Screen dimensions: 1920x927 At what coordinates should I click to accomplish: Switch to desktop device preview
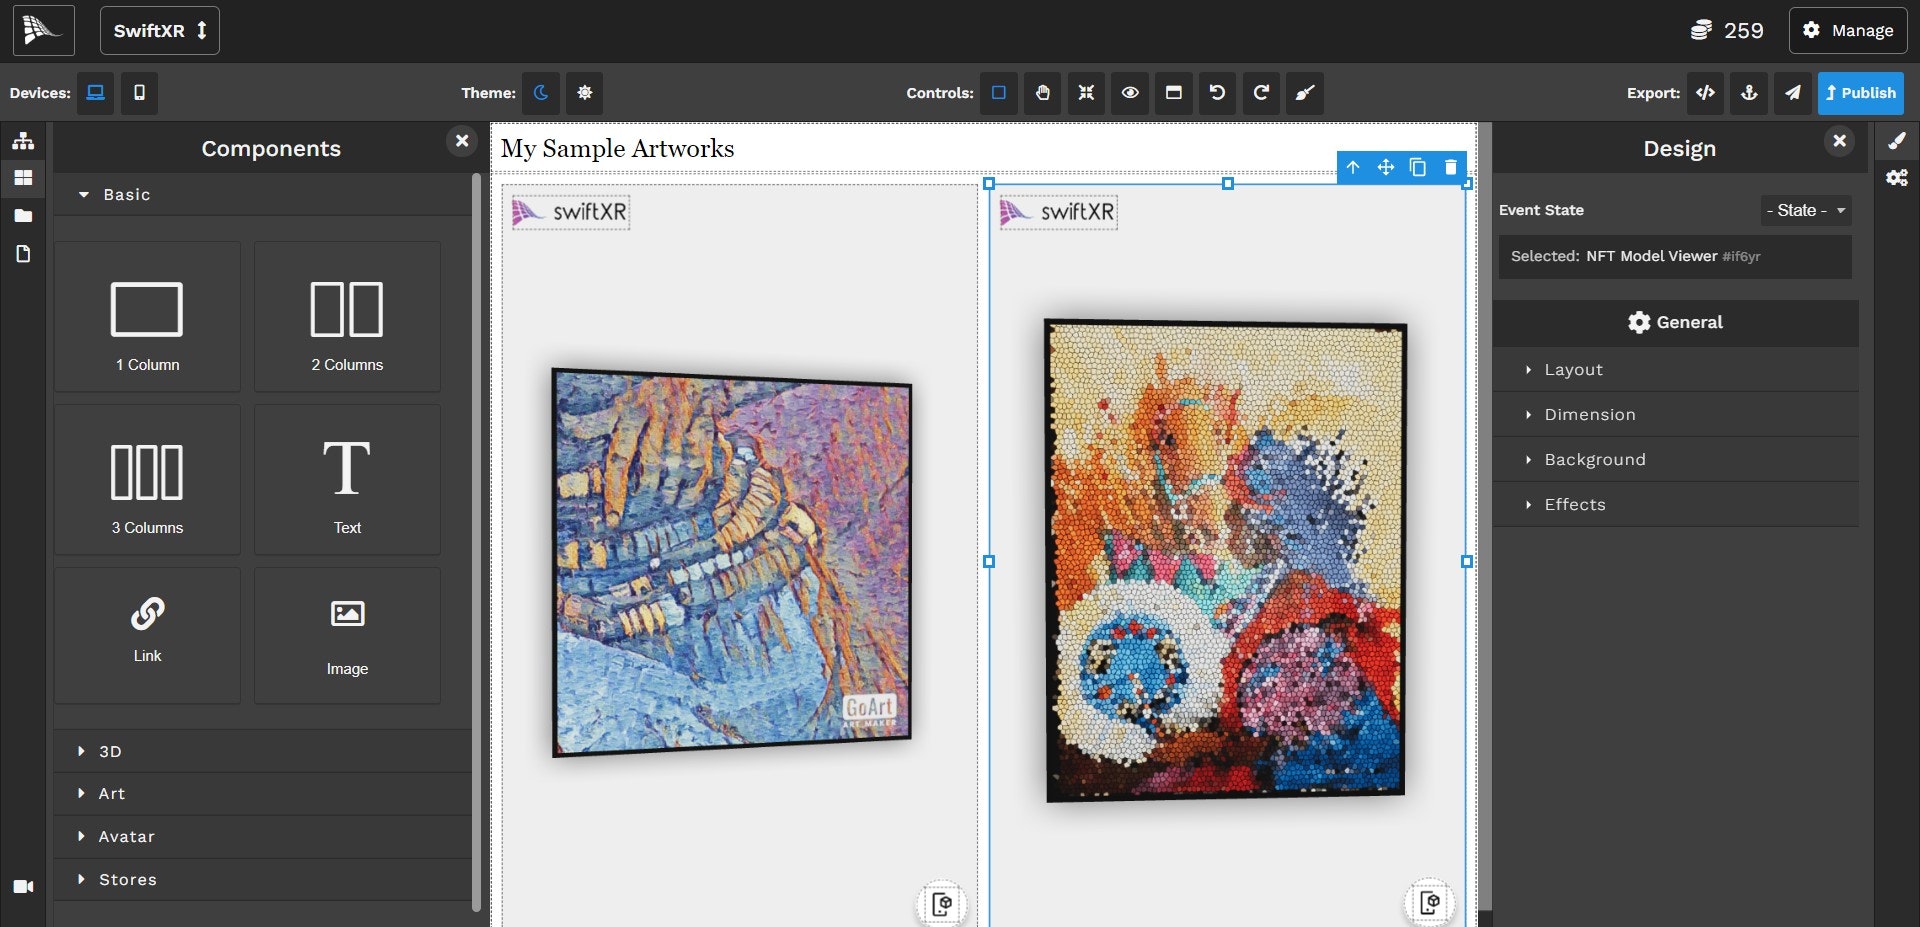click(x=96, y=93)
